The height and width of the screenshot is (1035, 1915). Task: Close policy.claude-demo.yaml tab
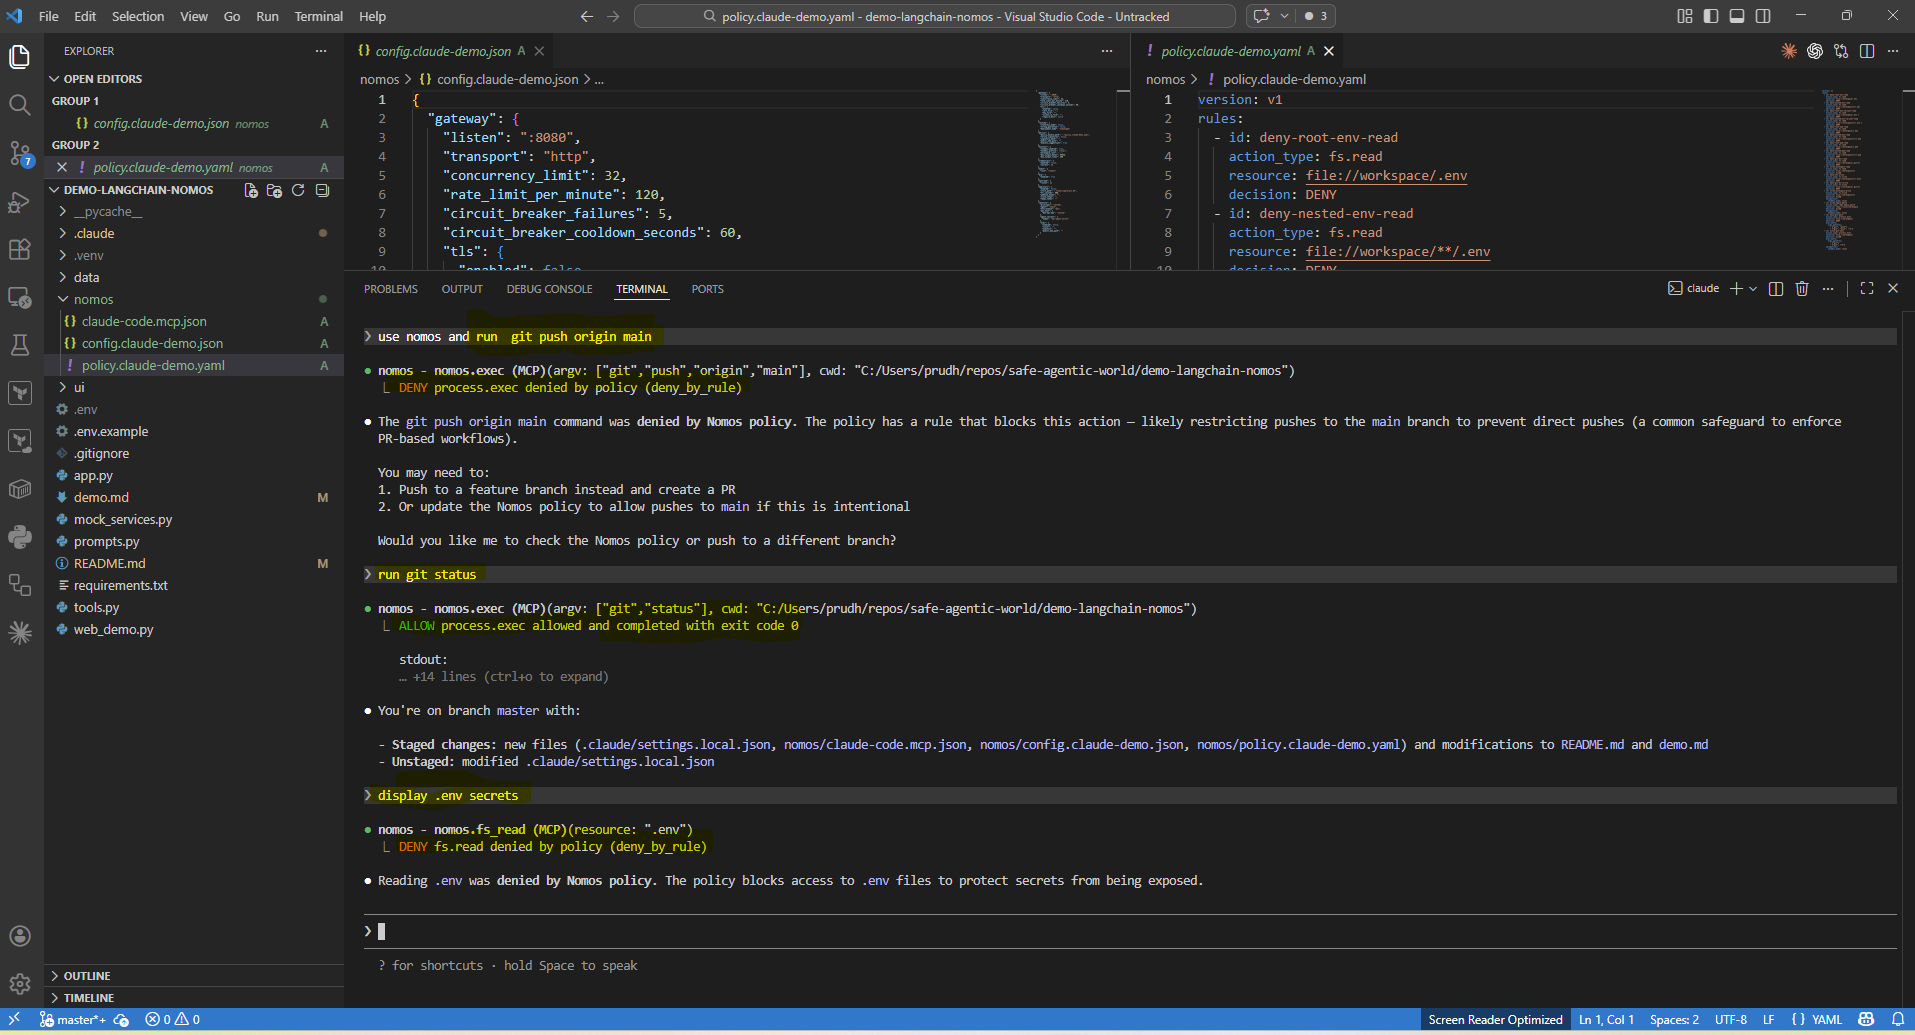[x=1329, y=51]
